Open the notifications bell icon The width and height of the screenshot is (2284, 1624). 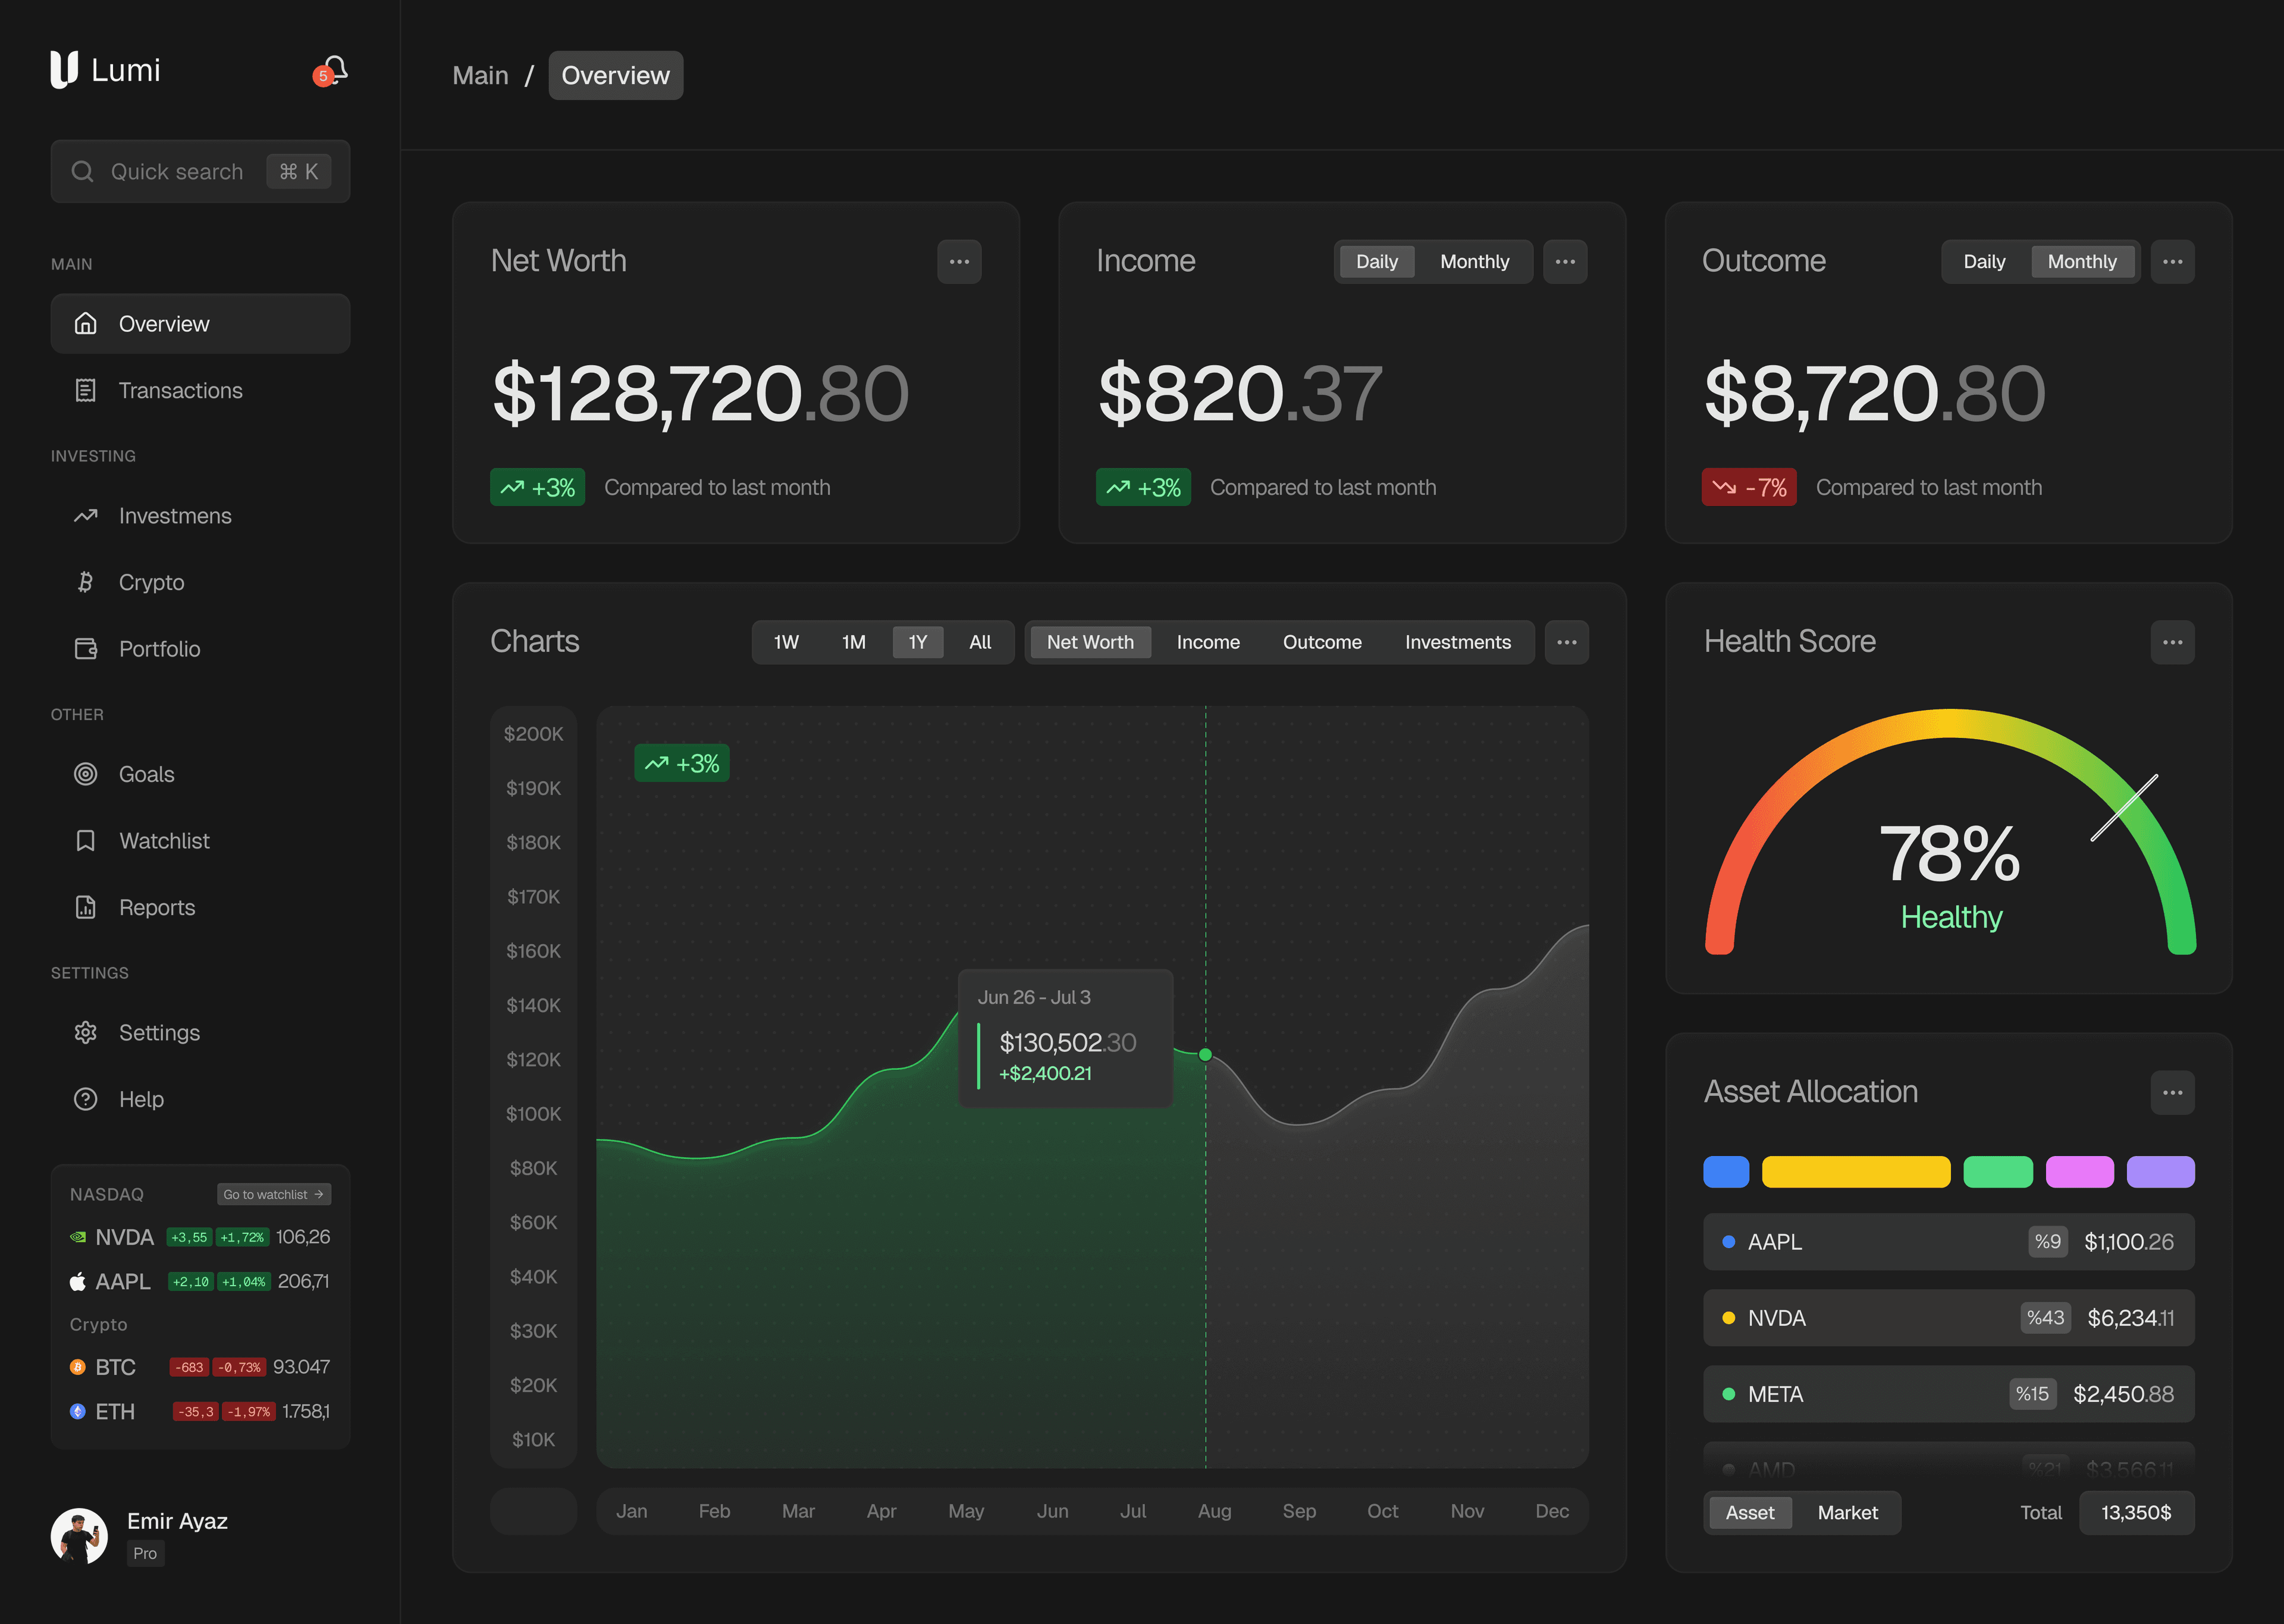click(x=334, y=70)
